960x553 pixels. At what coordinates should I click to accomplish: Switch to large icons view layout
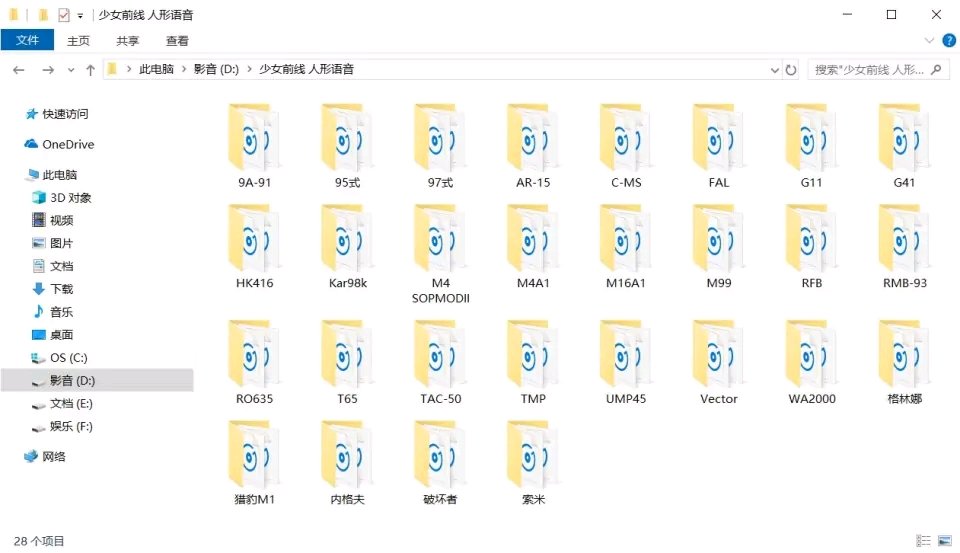(945, 540)
